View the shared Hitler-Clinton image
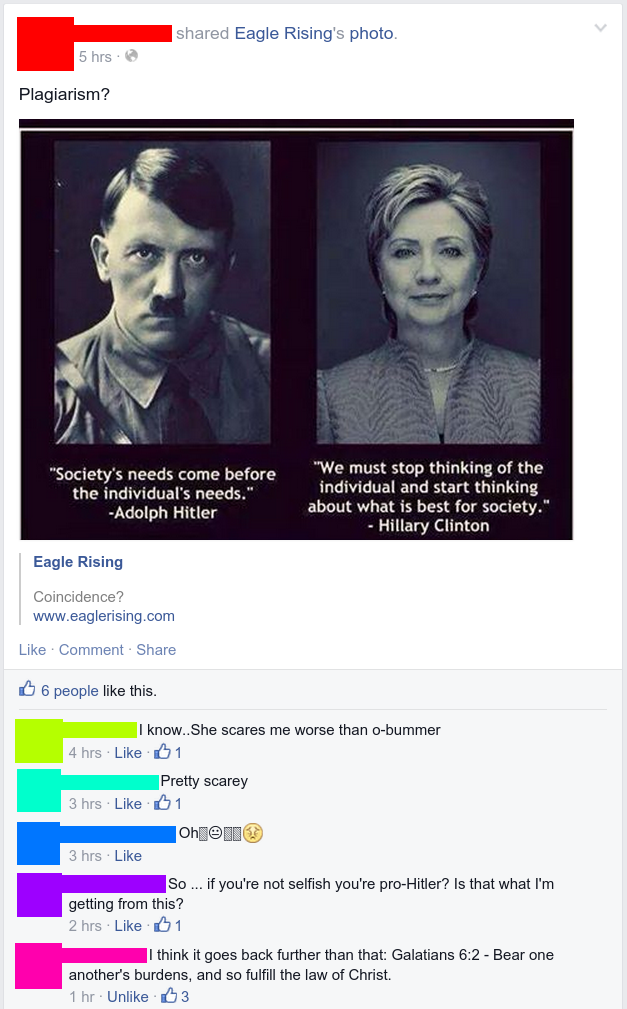 click(296, 329)
